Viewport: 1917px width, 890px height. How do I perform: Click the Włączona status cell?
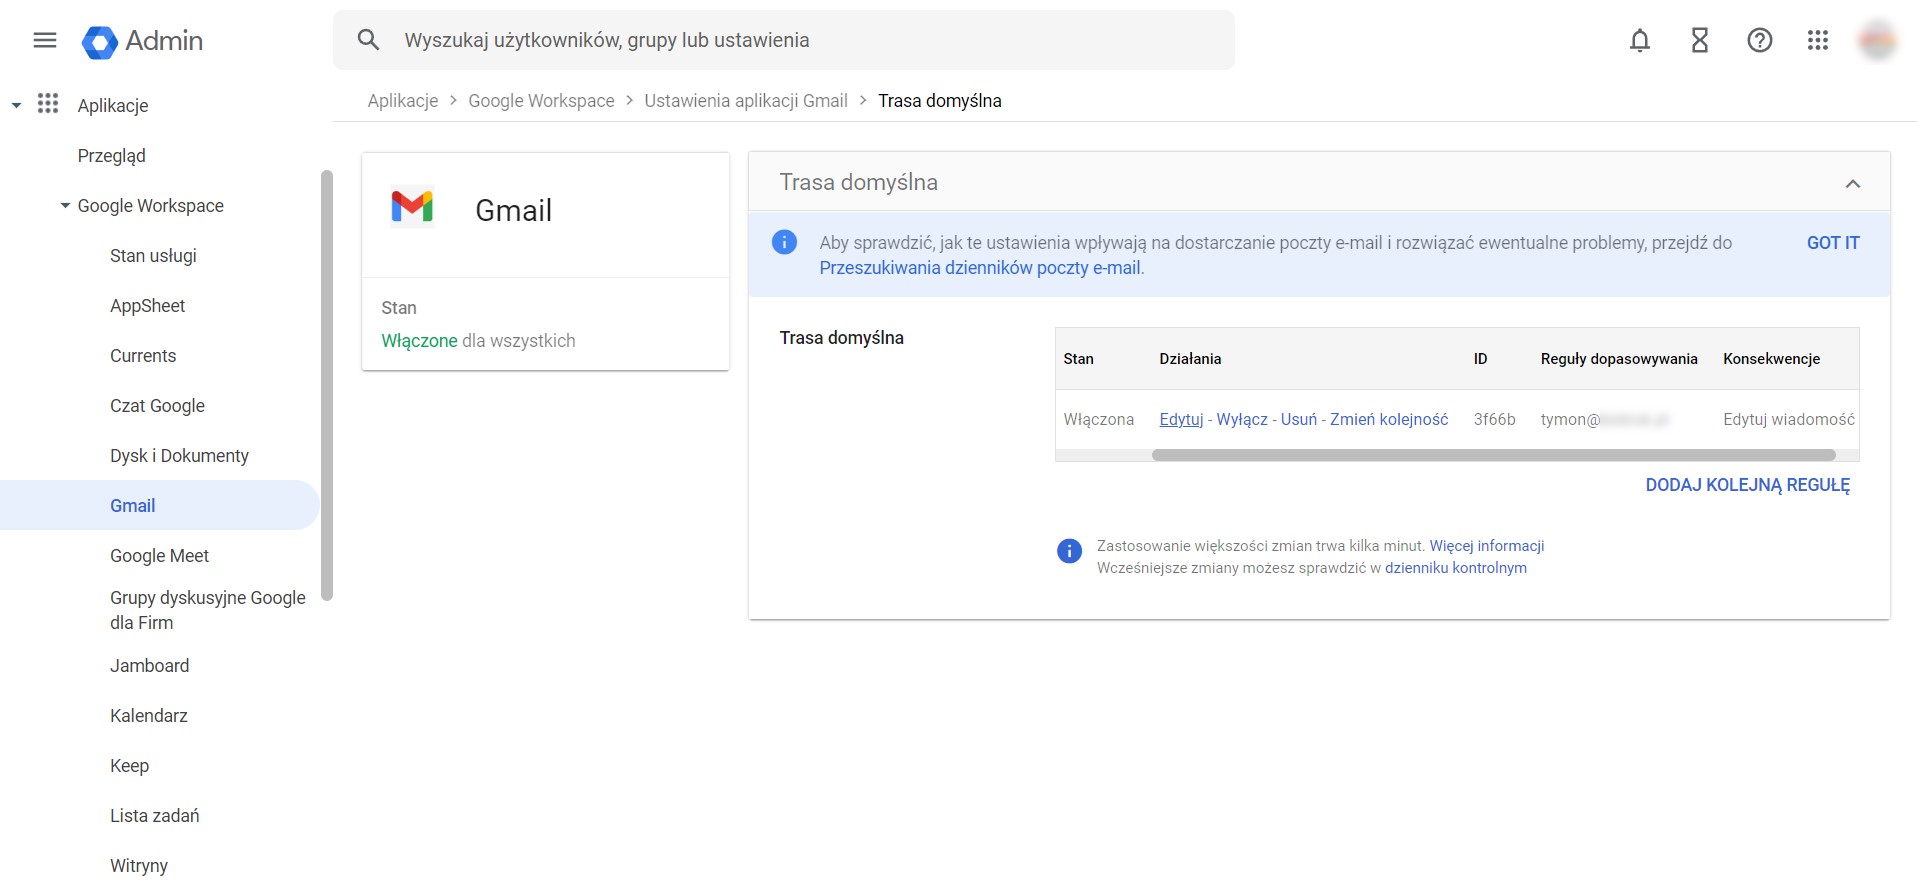(1099, 420)
